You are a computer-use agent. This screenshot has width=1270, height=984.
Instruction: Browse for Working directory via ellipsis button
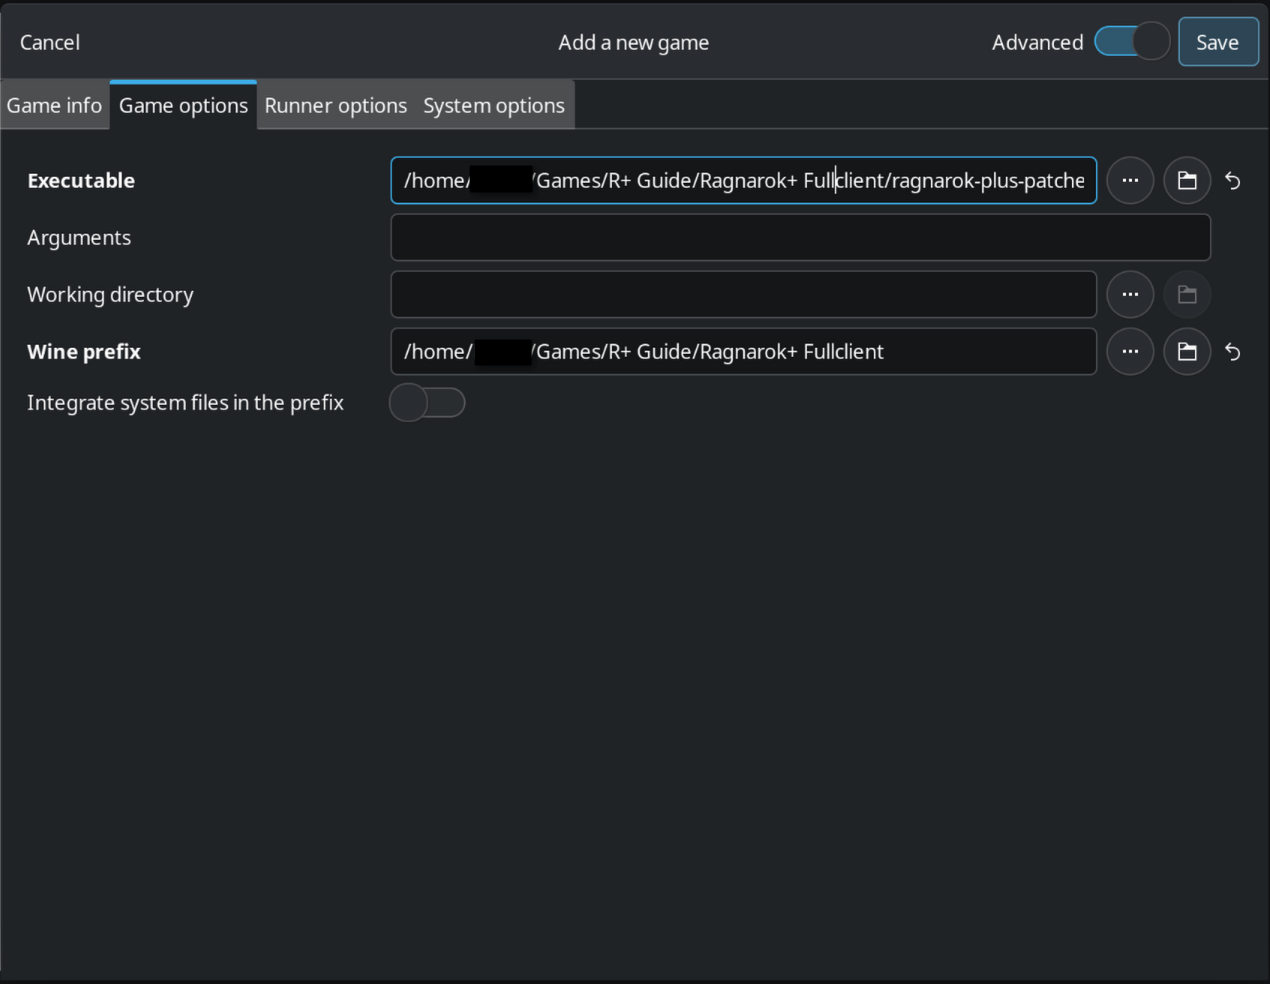point(1130,294)
